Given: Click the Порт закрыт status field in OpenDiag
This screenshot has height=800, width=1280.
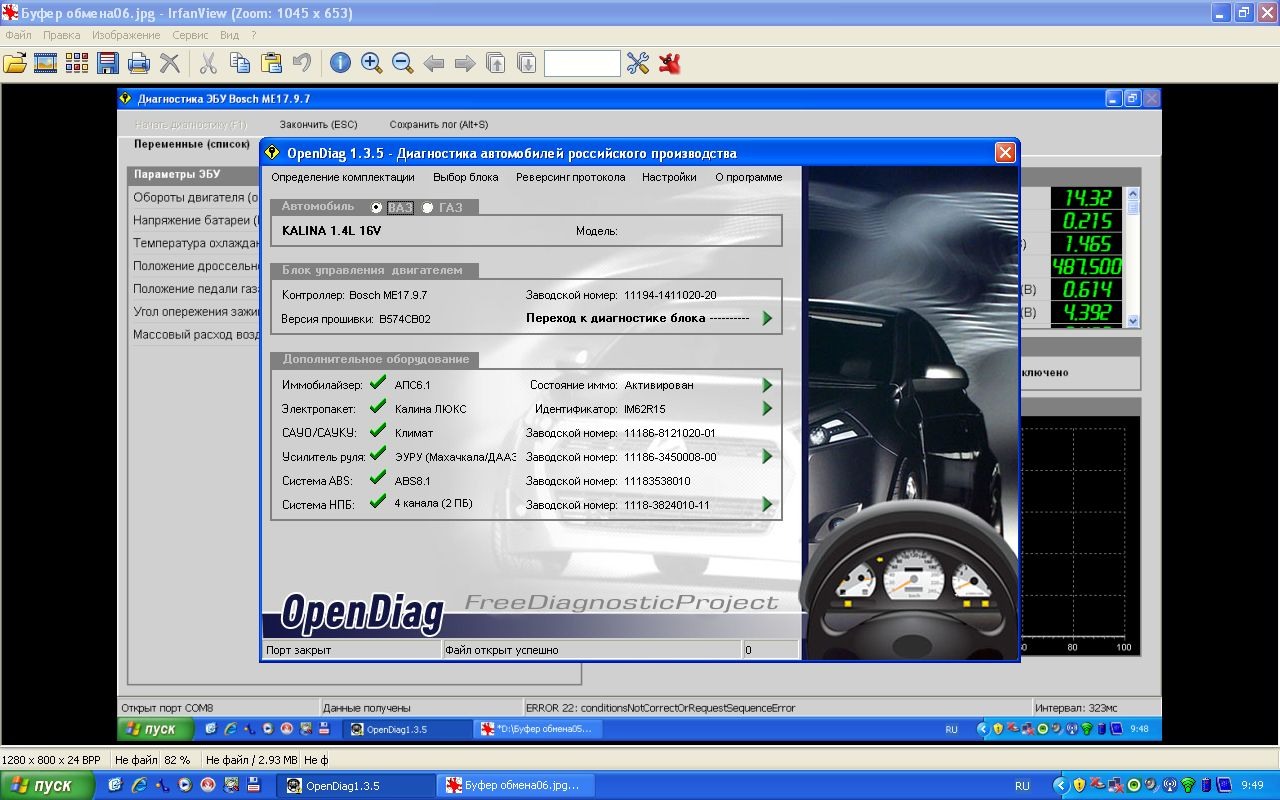Looking at the screenshot, I should point(351,650).
